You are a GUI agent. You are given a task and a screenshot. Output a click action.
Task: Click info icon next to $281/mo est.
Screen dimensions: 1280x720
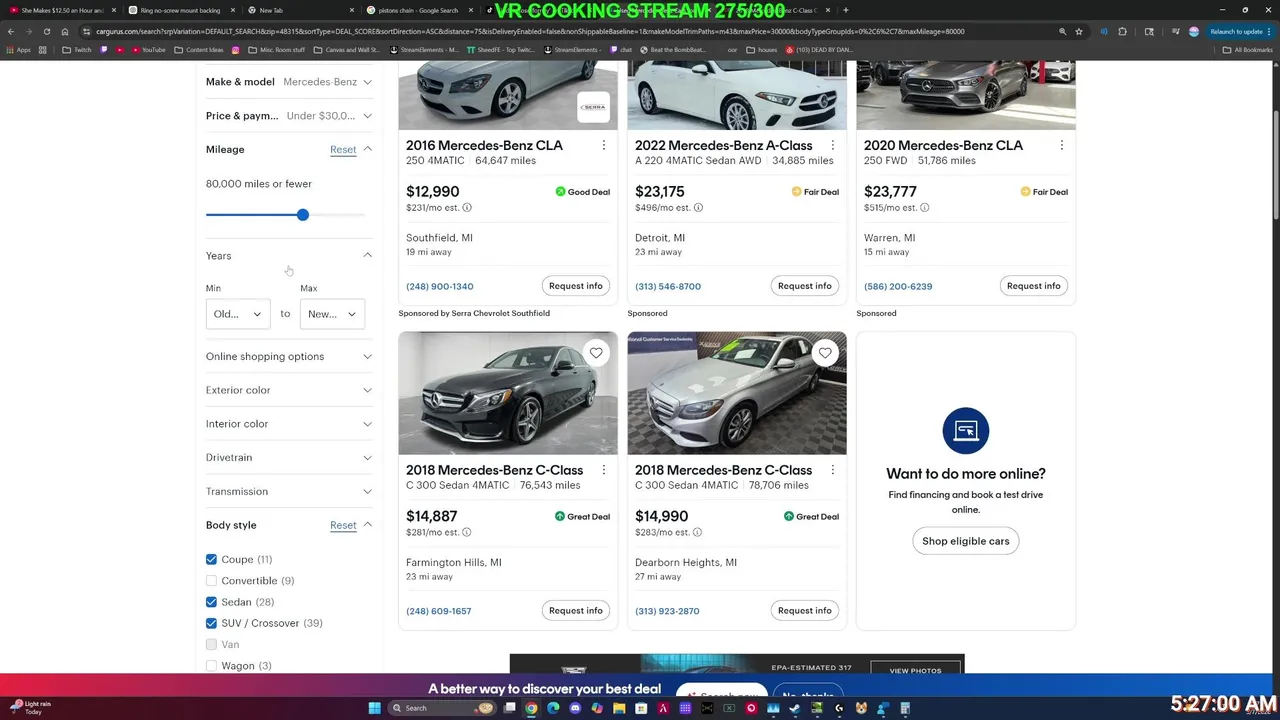click(x=467, y=532)
